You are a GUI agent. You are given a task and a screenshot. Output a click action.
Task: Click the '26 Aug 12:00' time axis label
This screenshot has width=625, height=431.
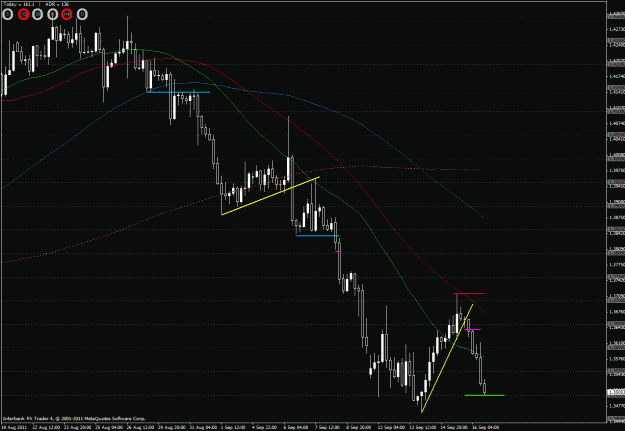[141, 427]
